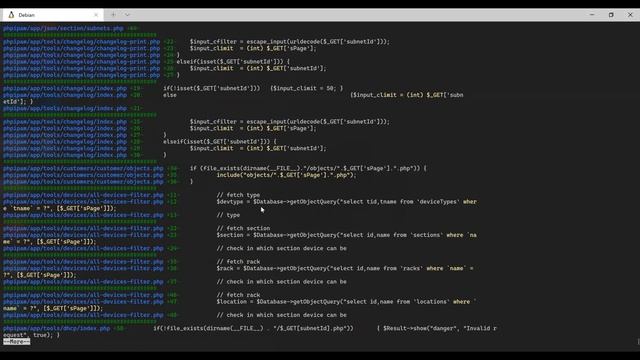Click the include("objects/" statement
The image size is (640, 360).
click(286, 175)
